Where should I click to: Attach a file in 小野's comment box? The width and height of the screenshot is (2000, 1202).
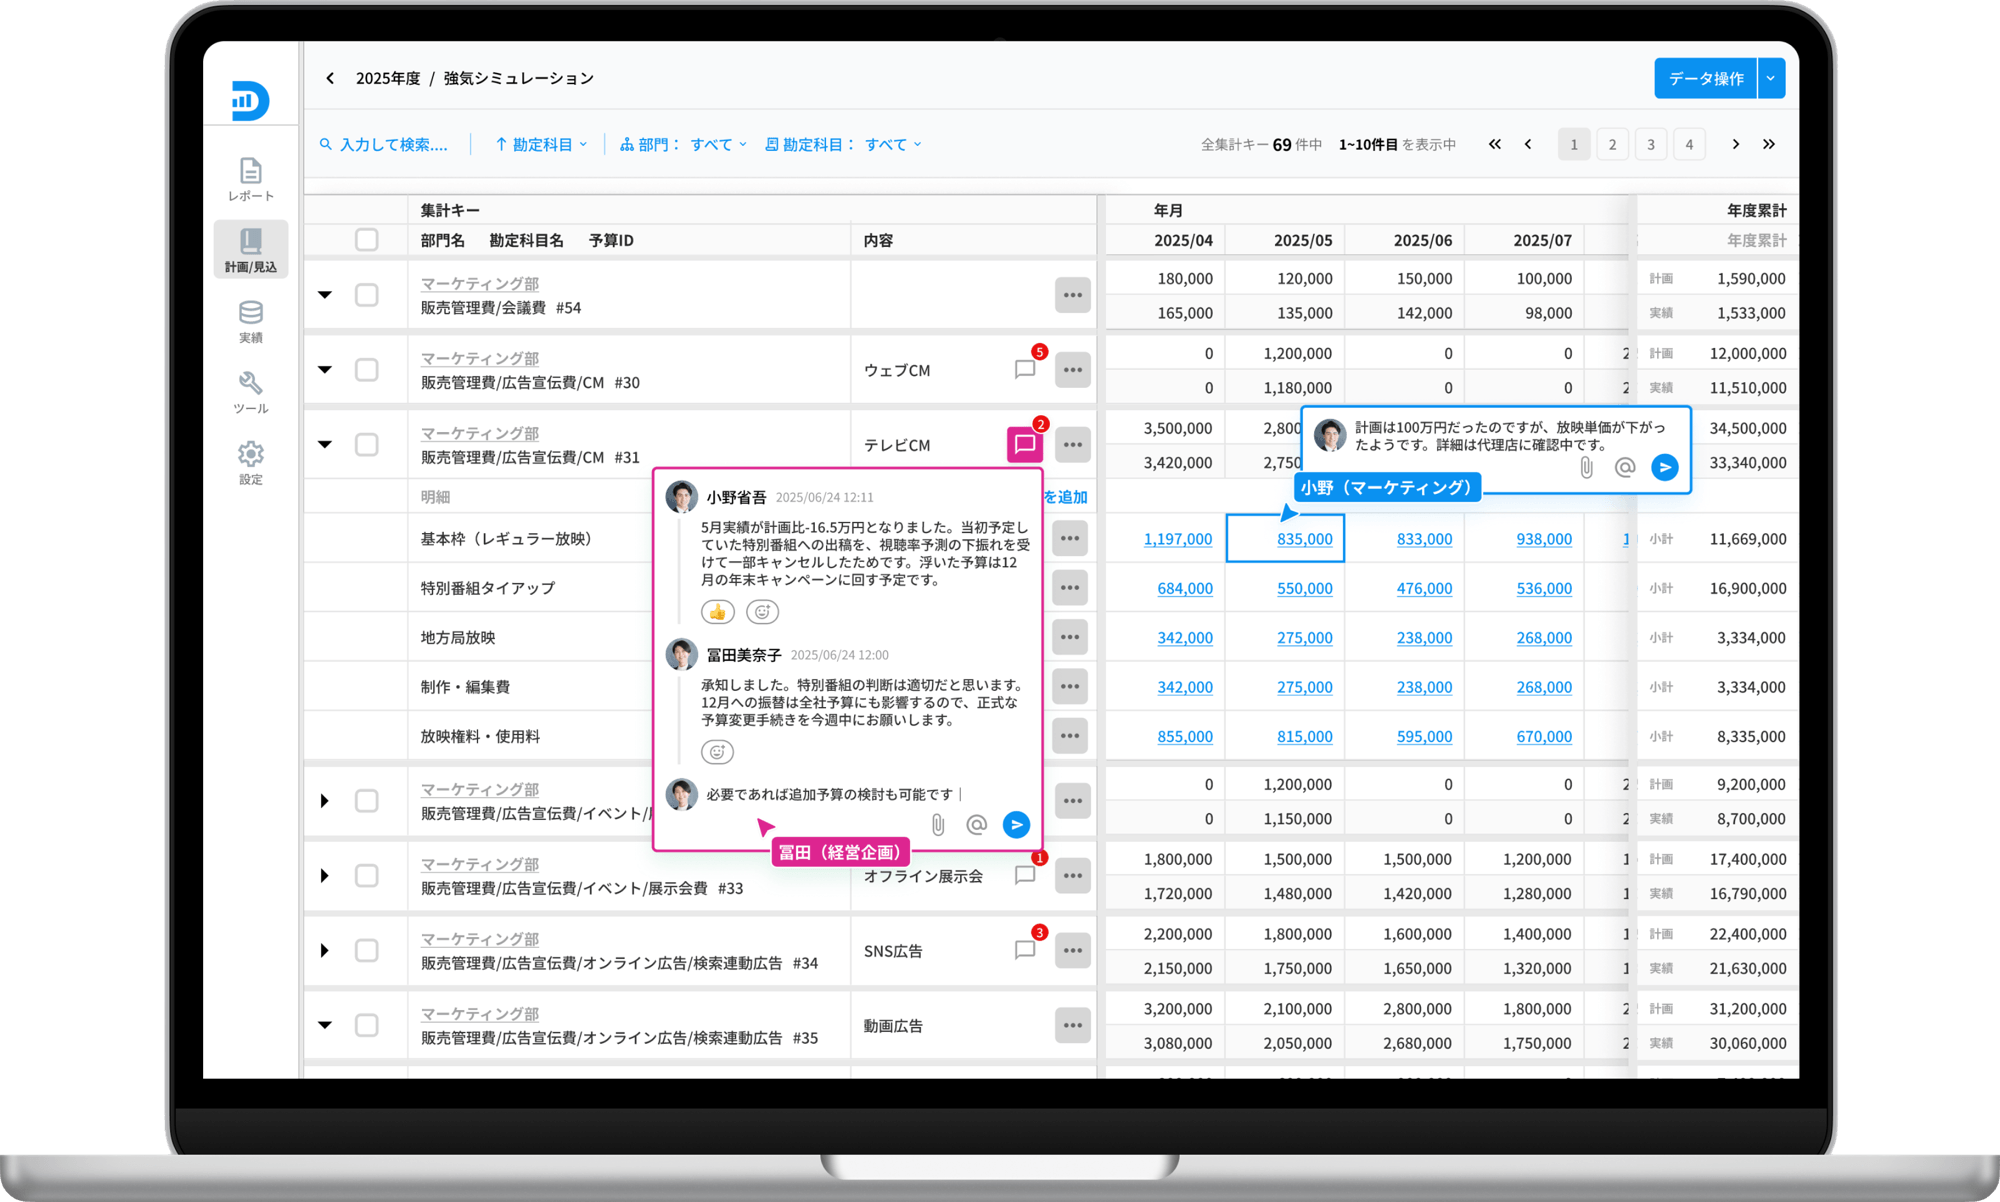point(1585,466)
